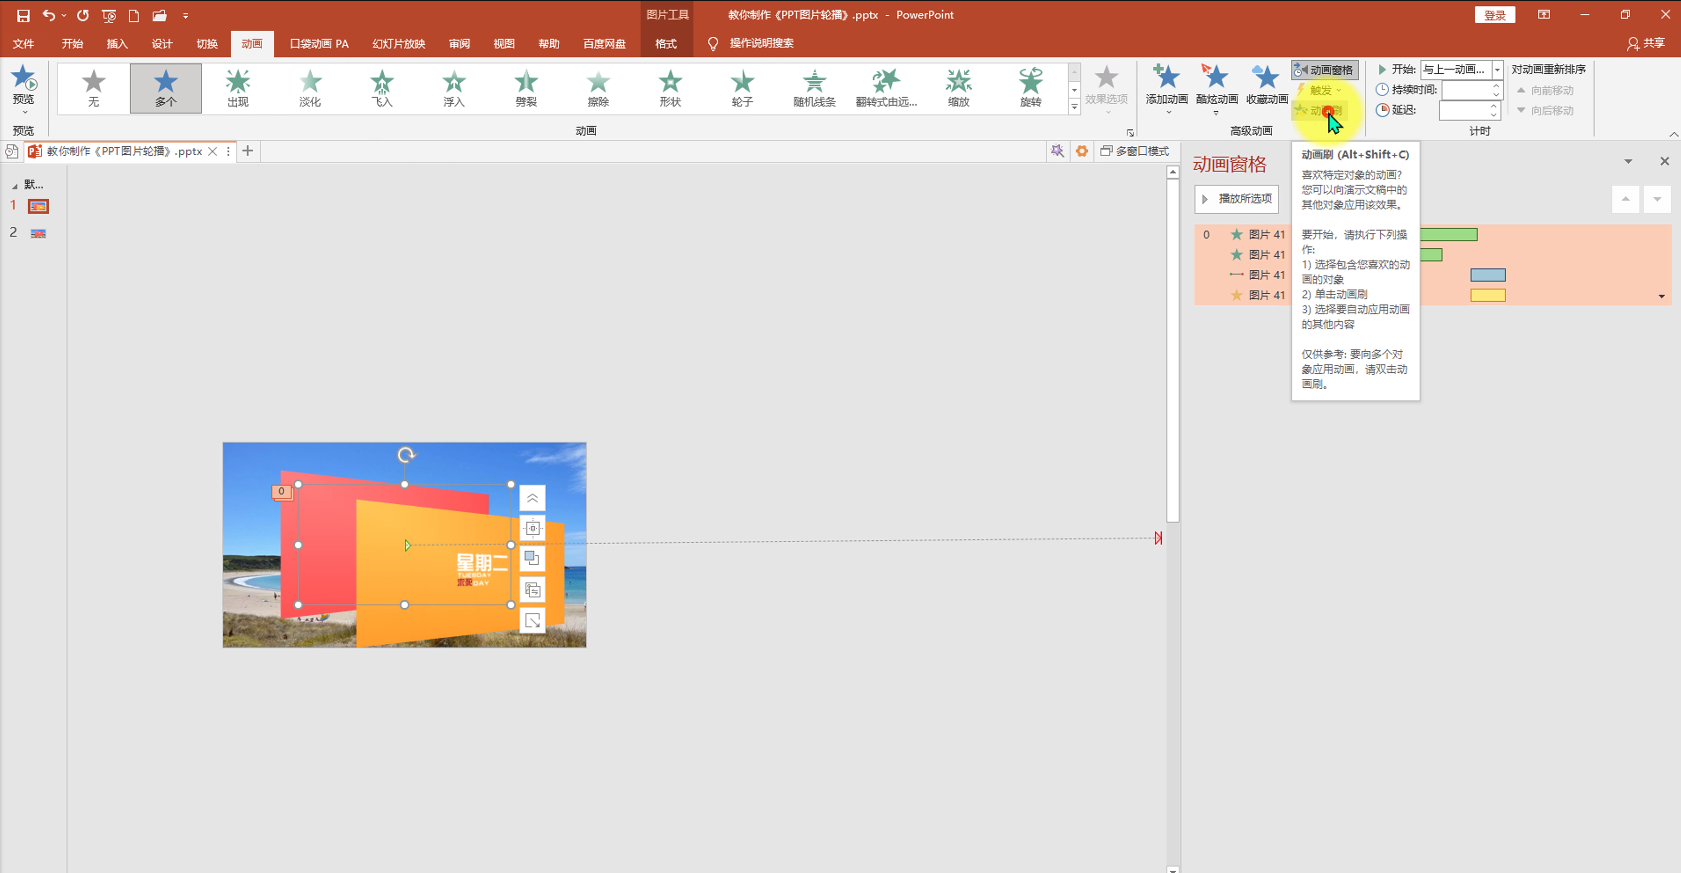Click 收藏动画 favorite animation button
The image size is (1681, 873).
(1267, 86)
